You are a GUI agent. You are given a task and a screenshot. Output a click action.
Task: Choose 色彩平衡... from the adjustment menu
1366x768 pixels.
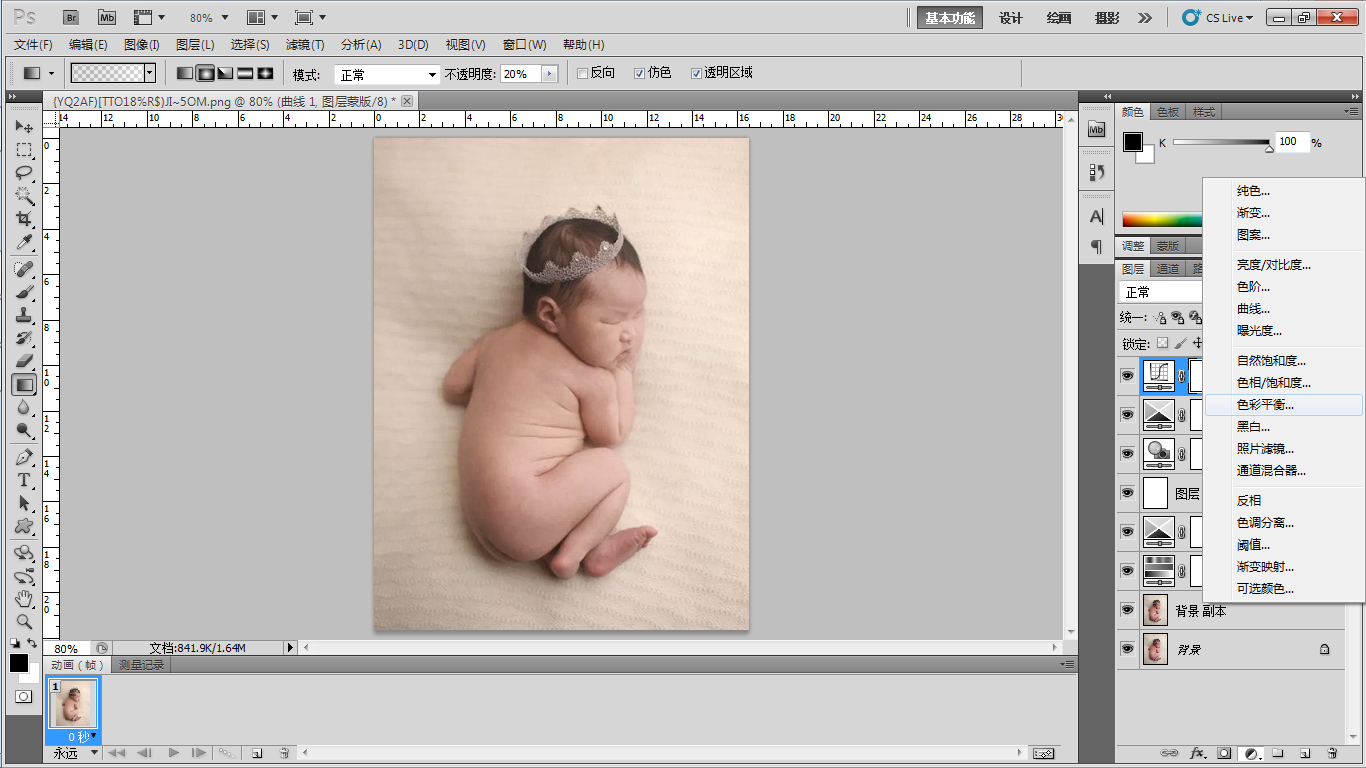coord(1265,405)
